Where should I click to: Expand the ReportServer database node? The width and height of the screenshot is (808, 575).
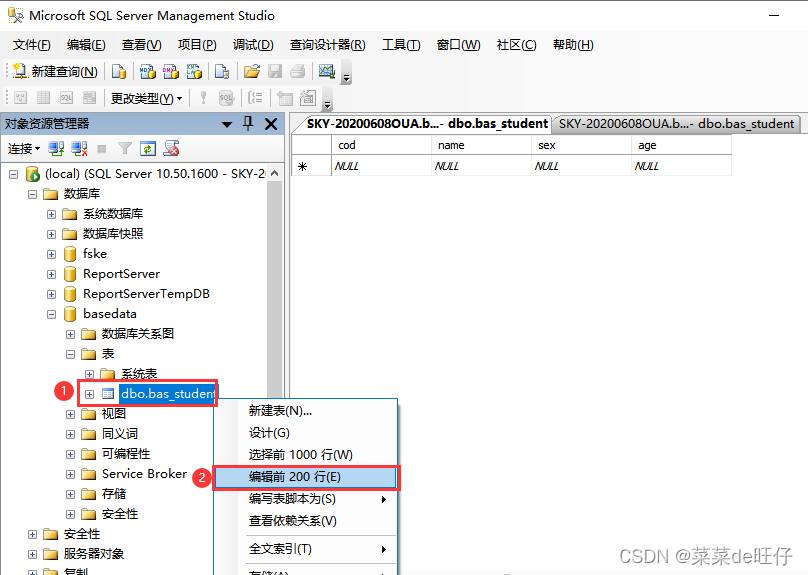(52, 274)
